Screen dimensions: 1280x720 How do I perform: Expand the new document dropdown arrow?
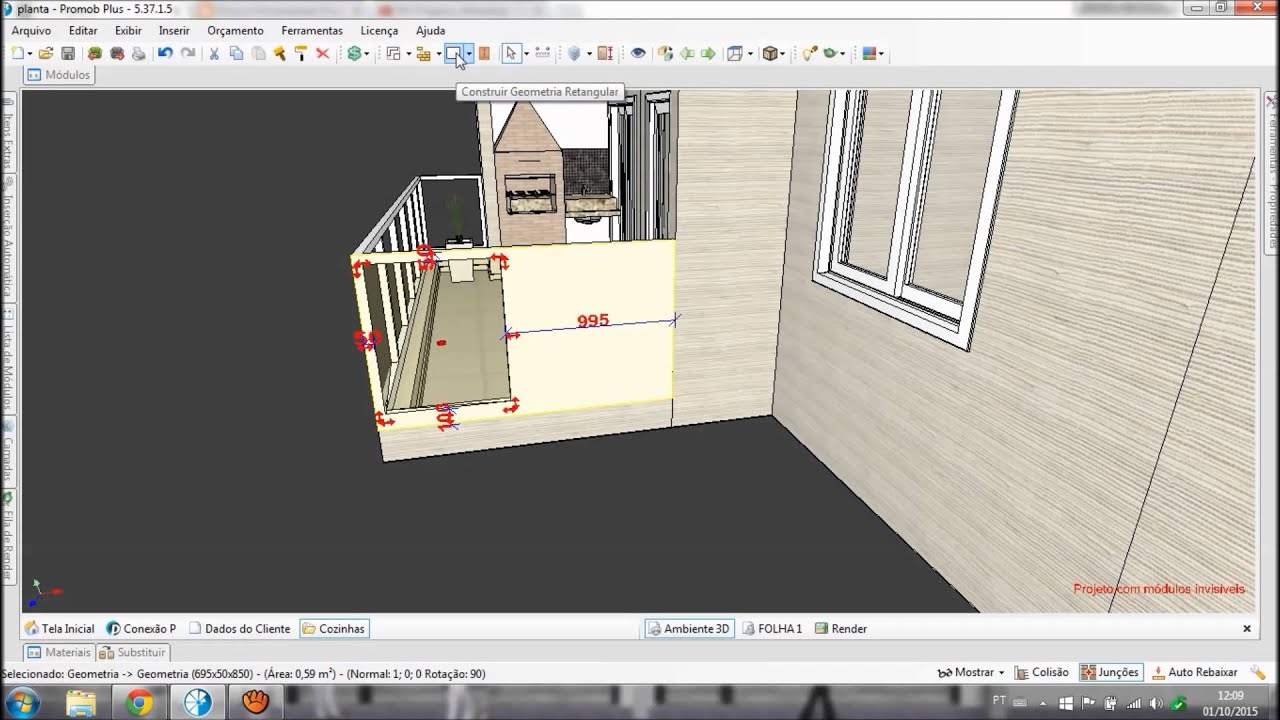pyautogui.click(x=31, y=54)
